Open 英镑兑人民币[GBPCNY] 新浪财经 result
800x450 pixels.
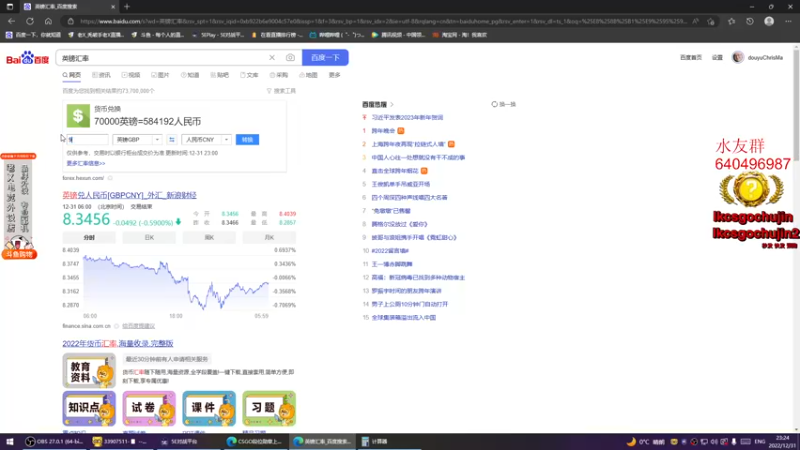129,195
